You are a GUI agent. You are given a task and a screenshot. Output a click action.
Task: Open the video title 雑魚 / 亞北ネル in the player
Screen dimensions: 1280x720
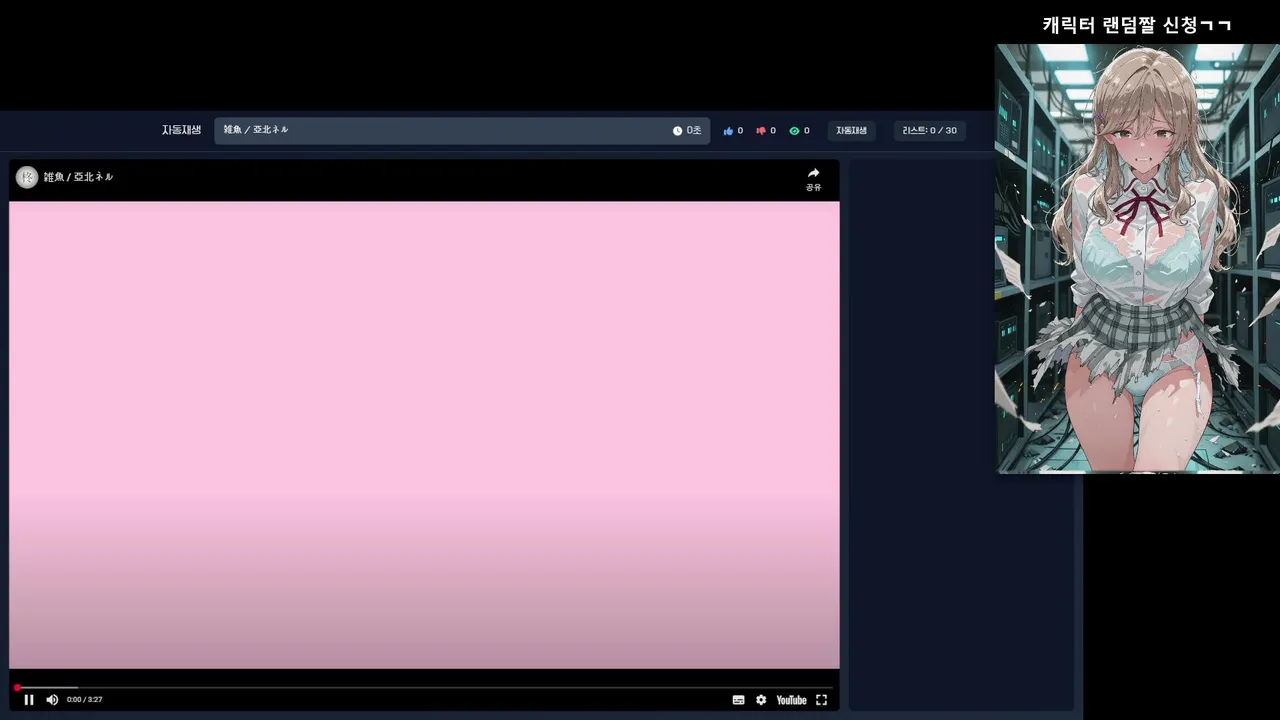(x=78, y=177)
